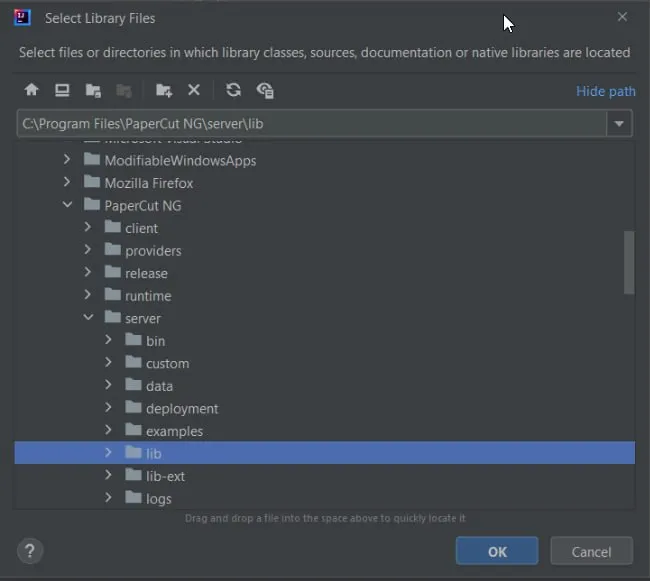Expand the providers folder
This screenshot has width=650, height=581.
[x=87, y=249]
